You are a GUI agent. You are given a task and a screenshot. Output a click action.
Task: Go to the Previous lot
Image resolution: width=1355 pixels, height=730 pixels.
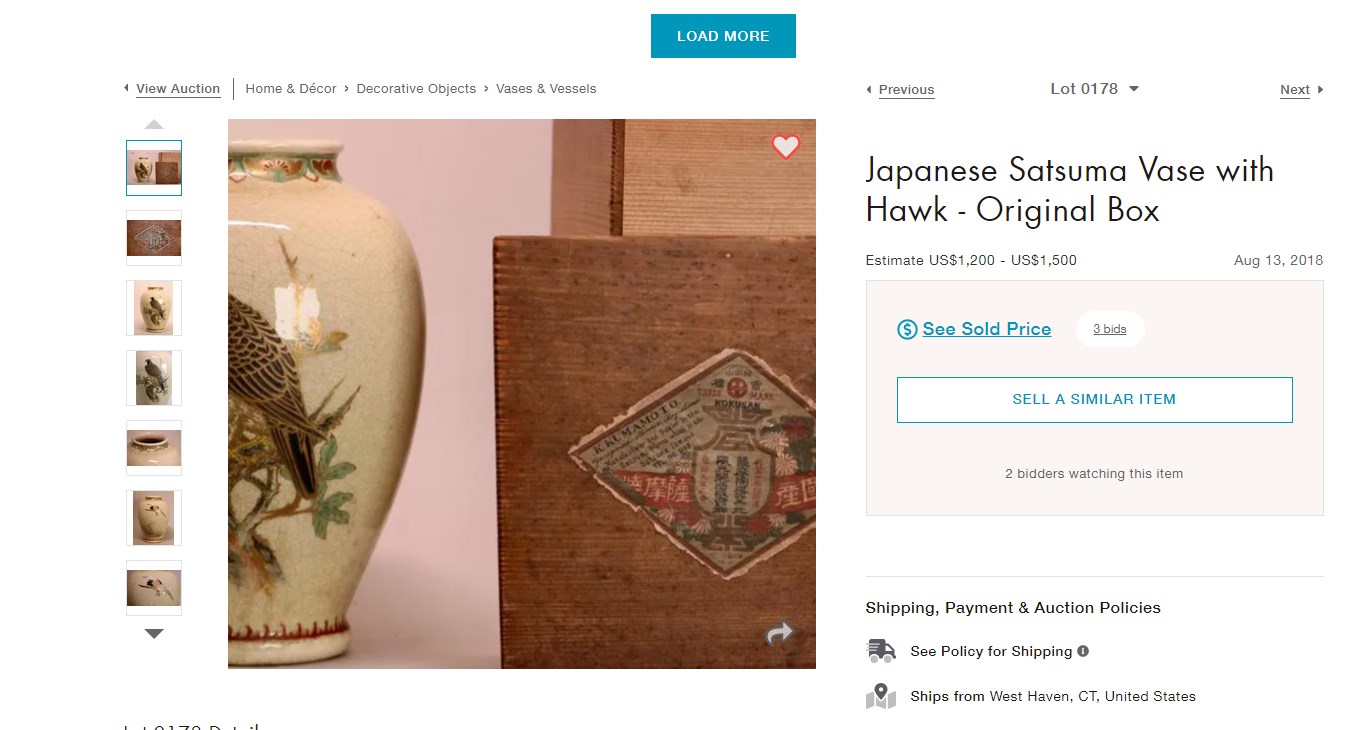(x=905, y=90)
